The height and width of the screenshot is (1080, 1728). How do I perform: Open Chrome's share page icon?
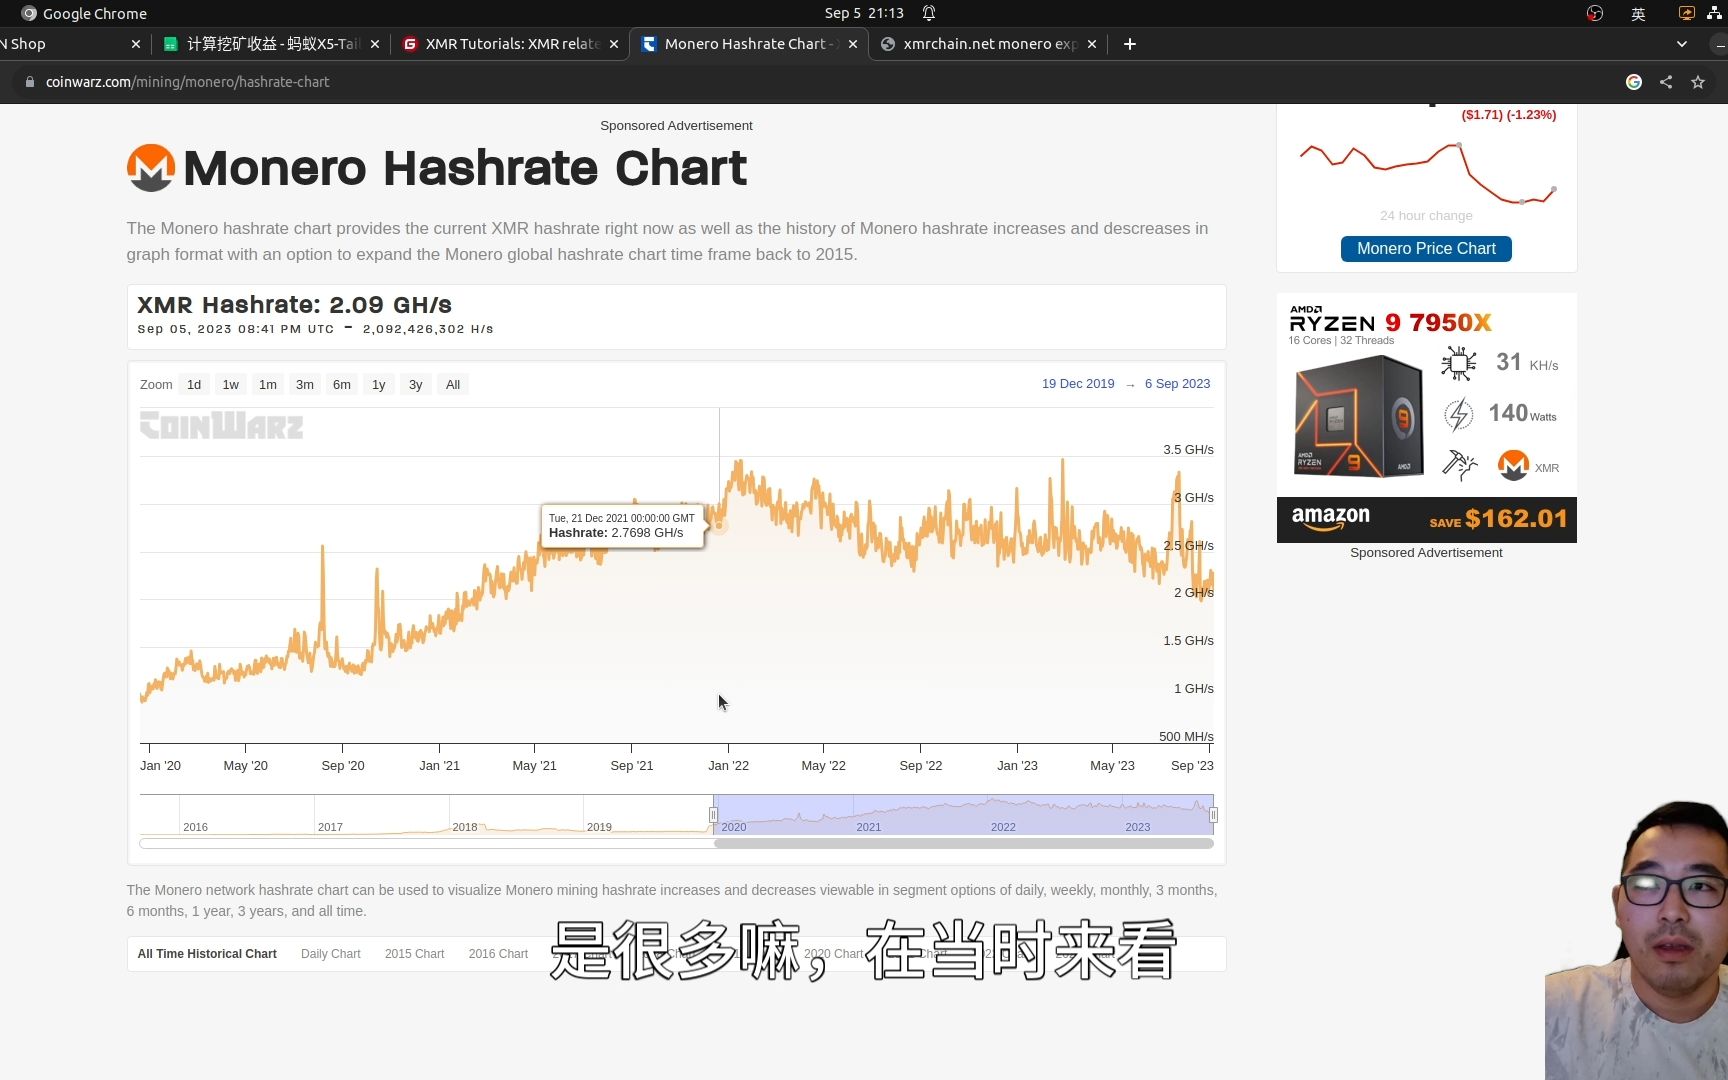click(x=1666, y=82)
